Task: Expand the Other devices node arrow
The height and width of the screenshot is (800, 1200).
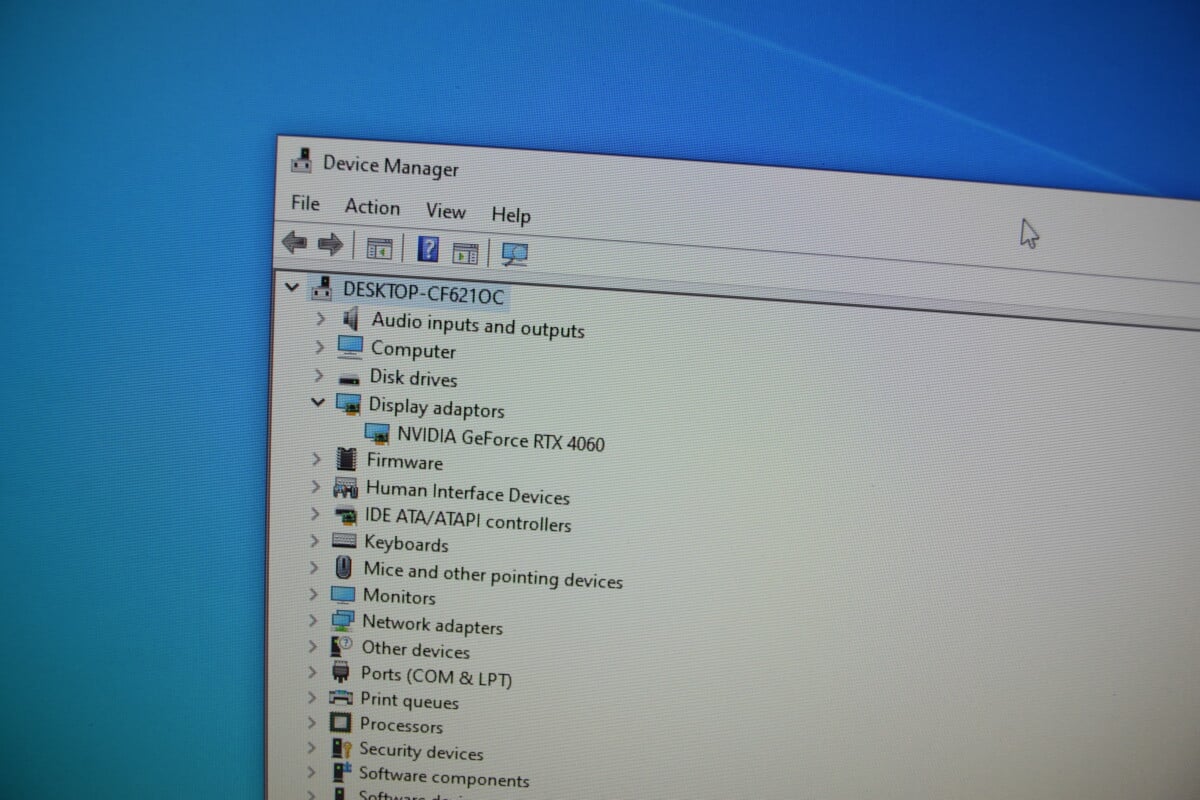Action: click(313, 645)
